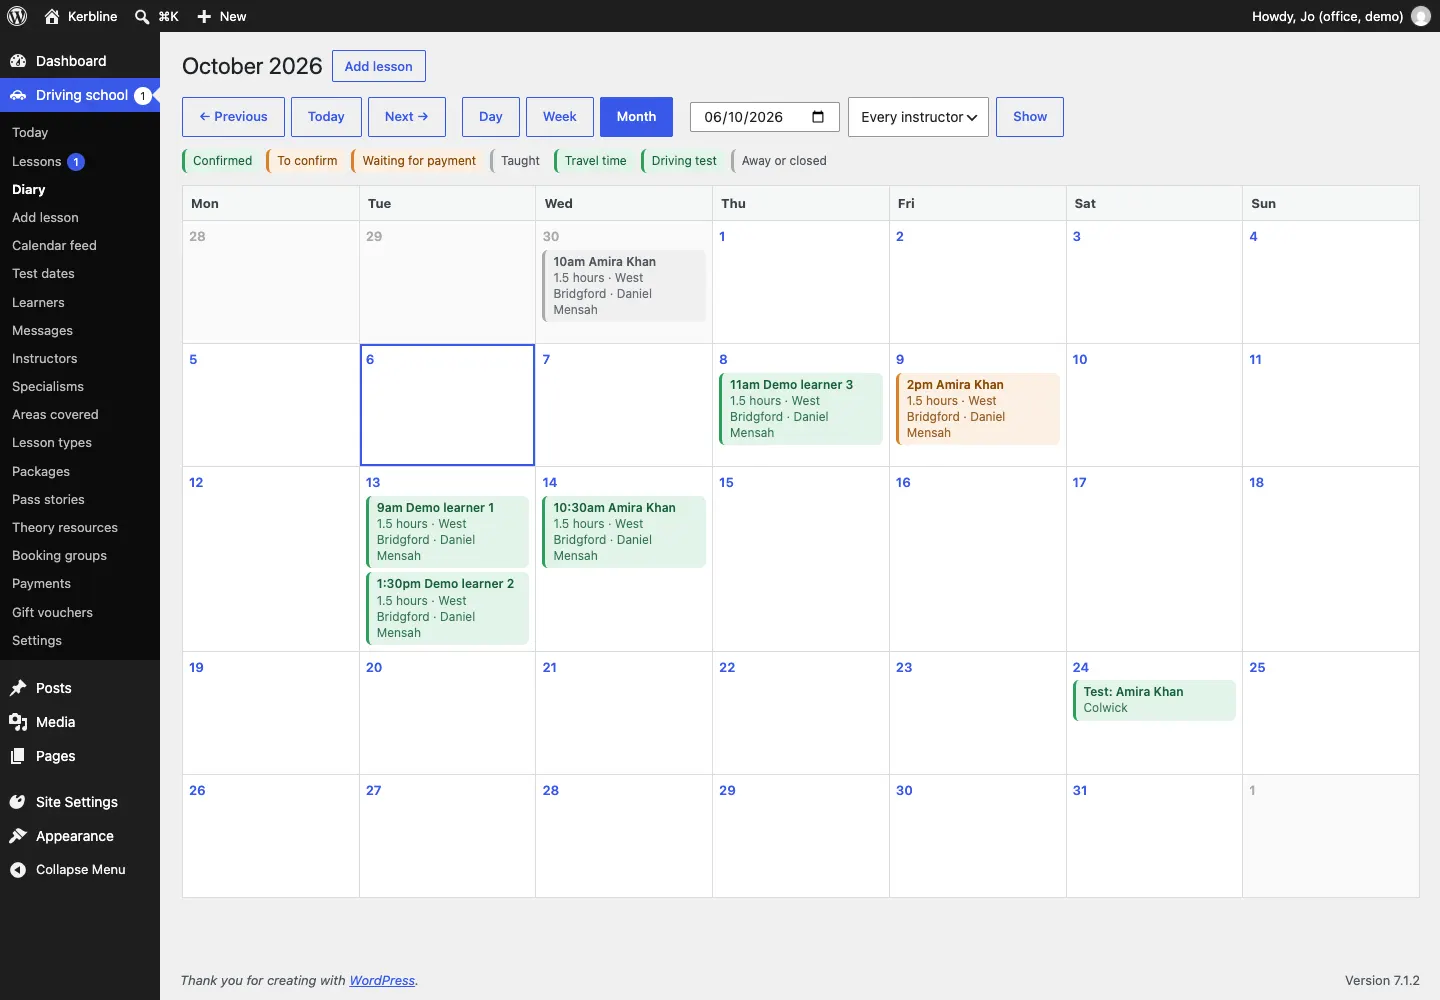1440x1000 pixels.
Task: Click the Driving test legend label
Action: coord(682,161)
